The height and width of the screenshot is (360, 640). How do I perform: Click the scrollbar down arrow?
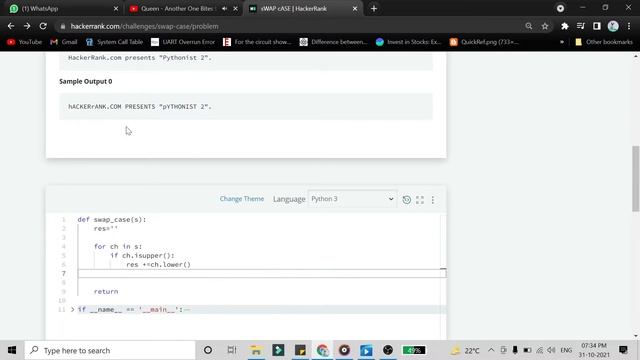point(636,336)
